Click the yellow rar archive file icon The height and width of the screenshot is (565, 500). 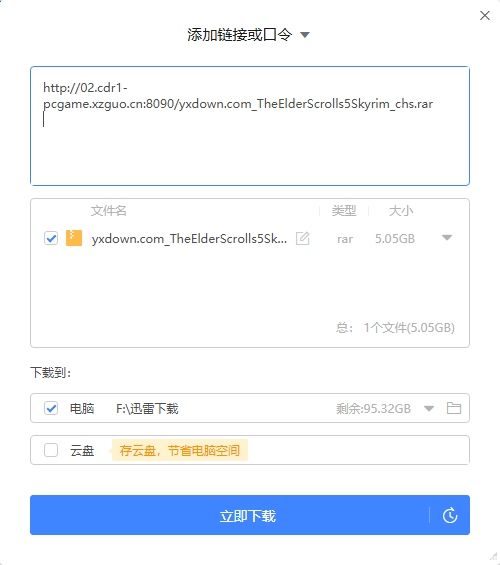pyautogui.click(x=74, y=238)
